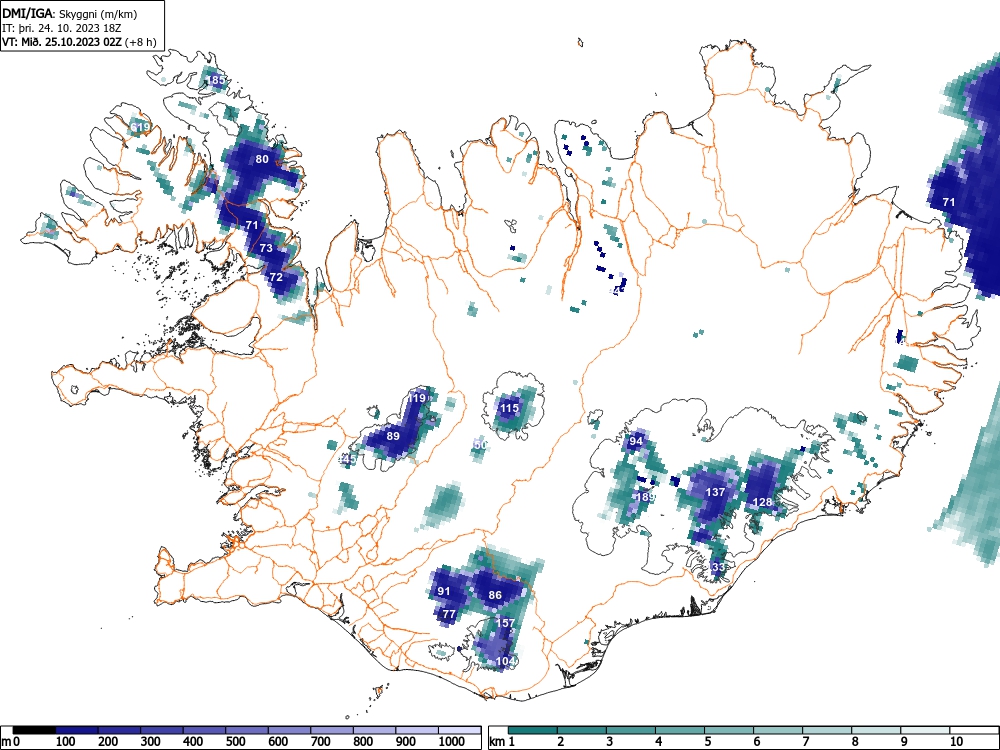Click the legend swatch between 900 and 1000 m
1000x750 pixels.
417,730
